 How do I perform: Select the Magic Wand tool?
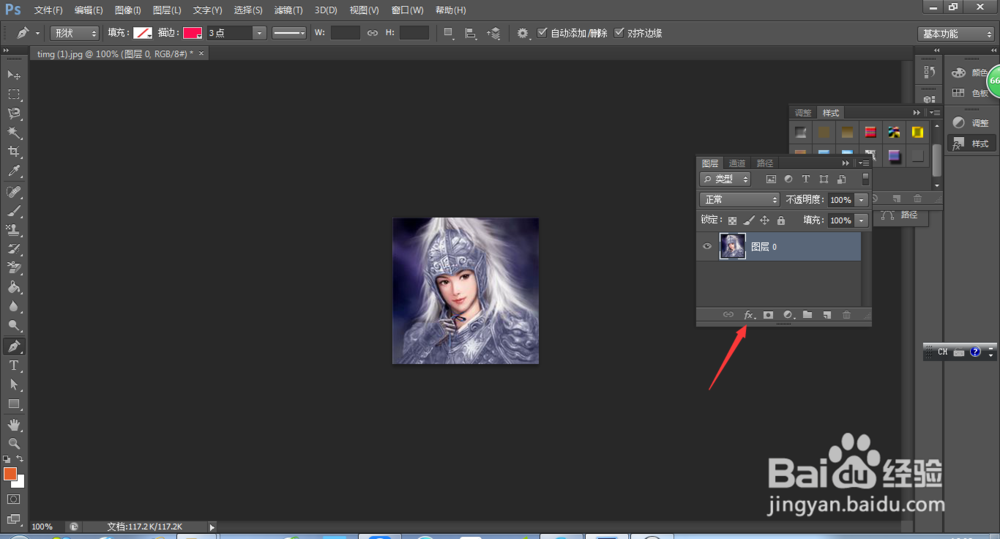[x=13, y=133]
